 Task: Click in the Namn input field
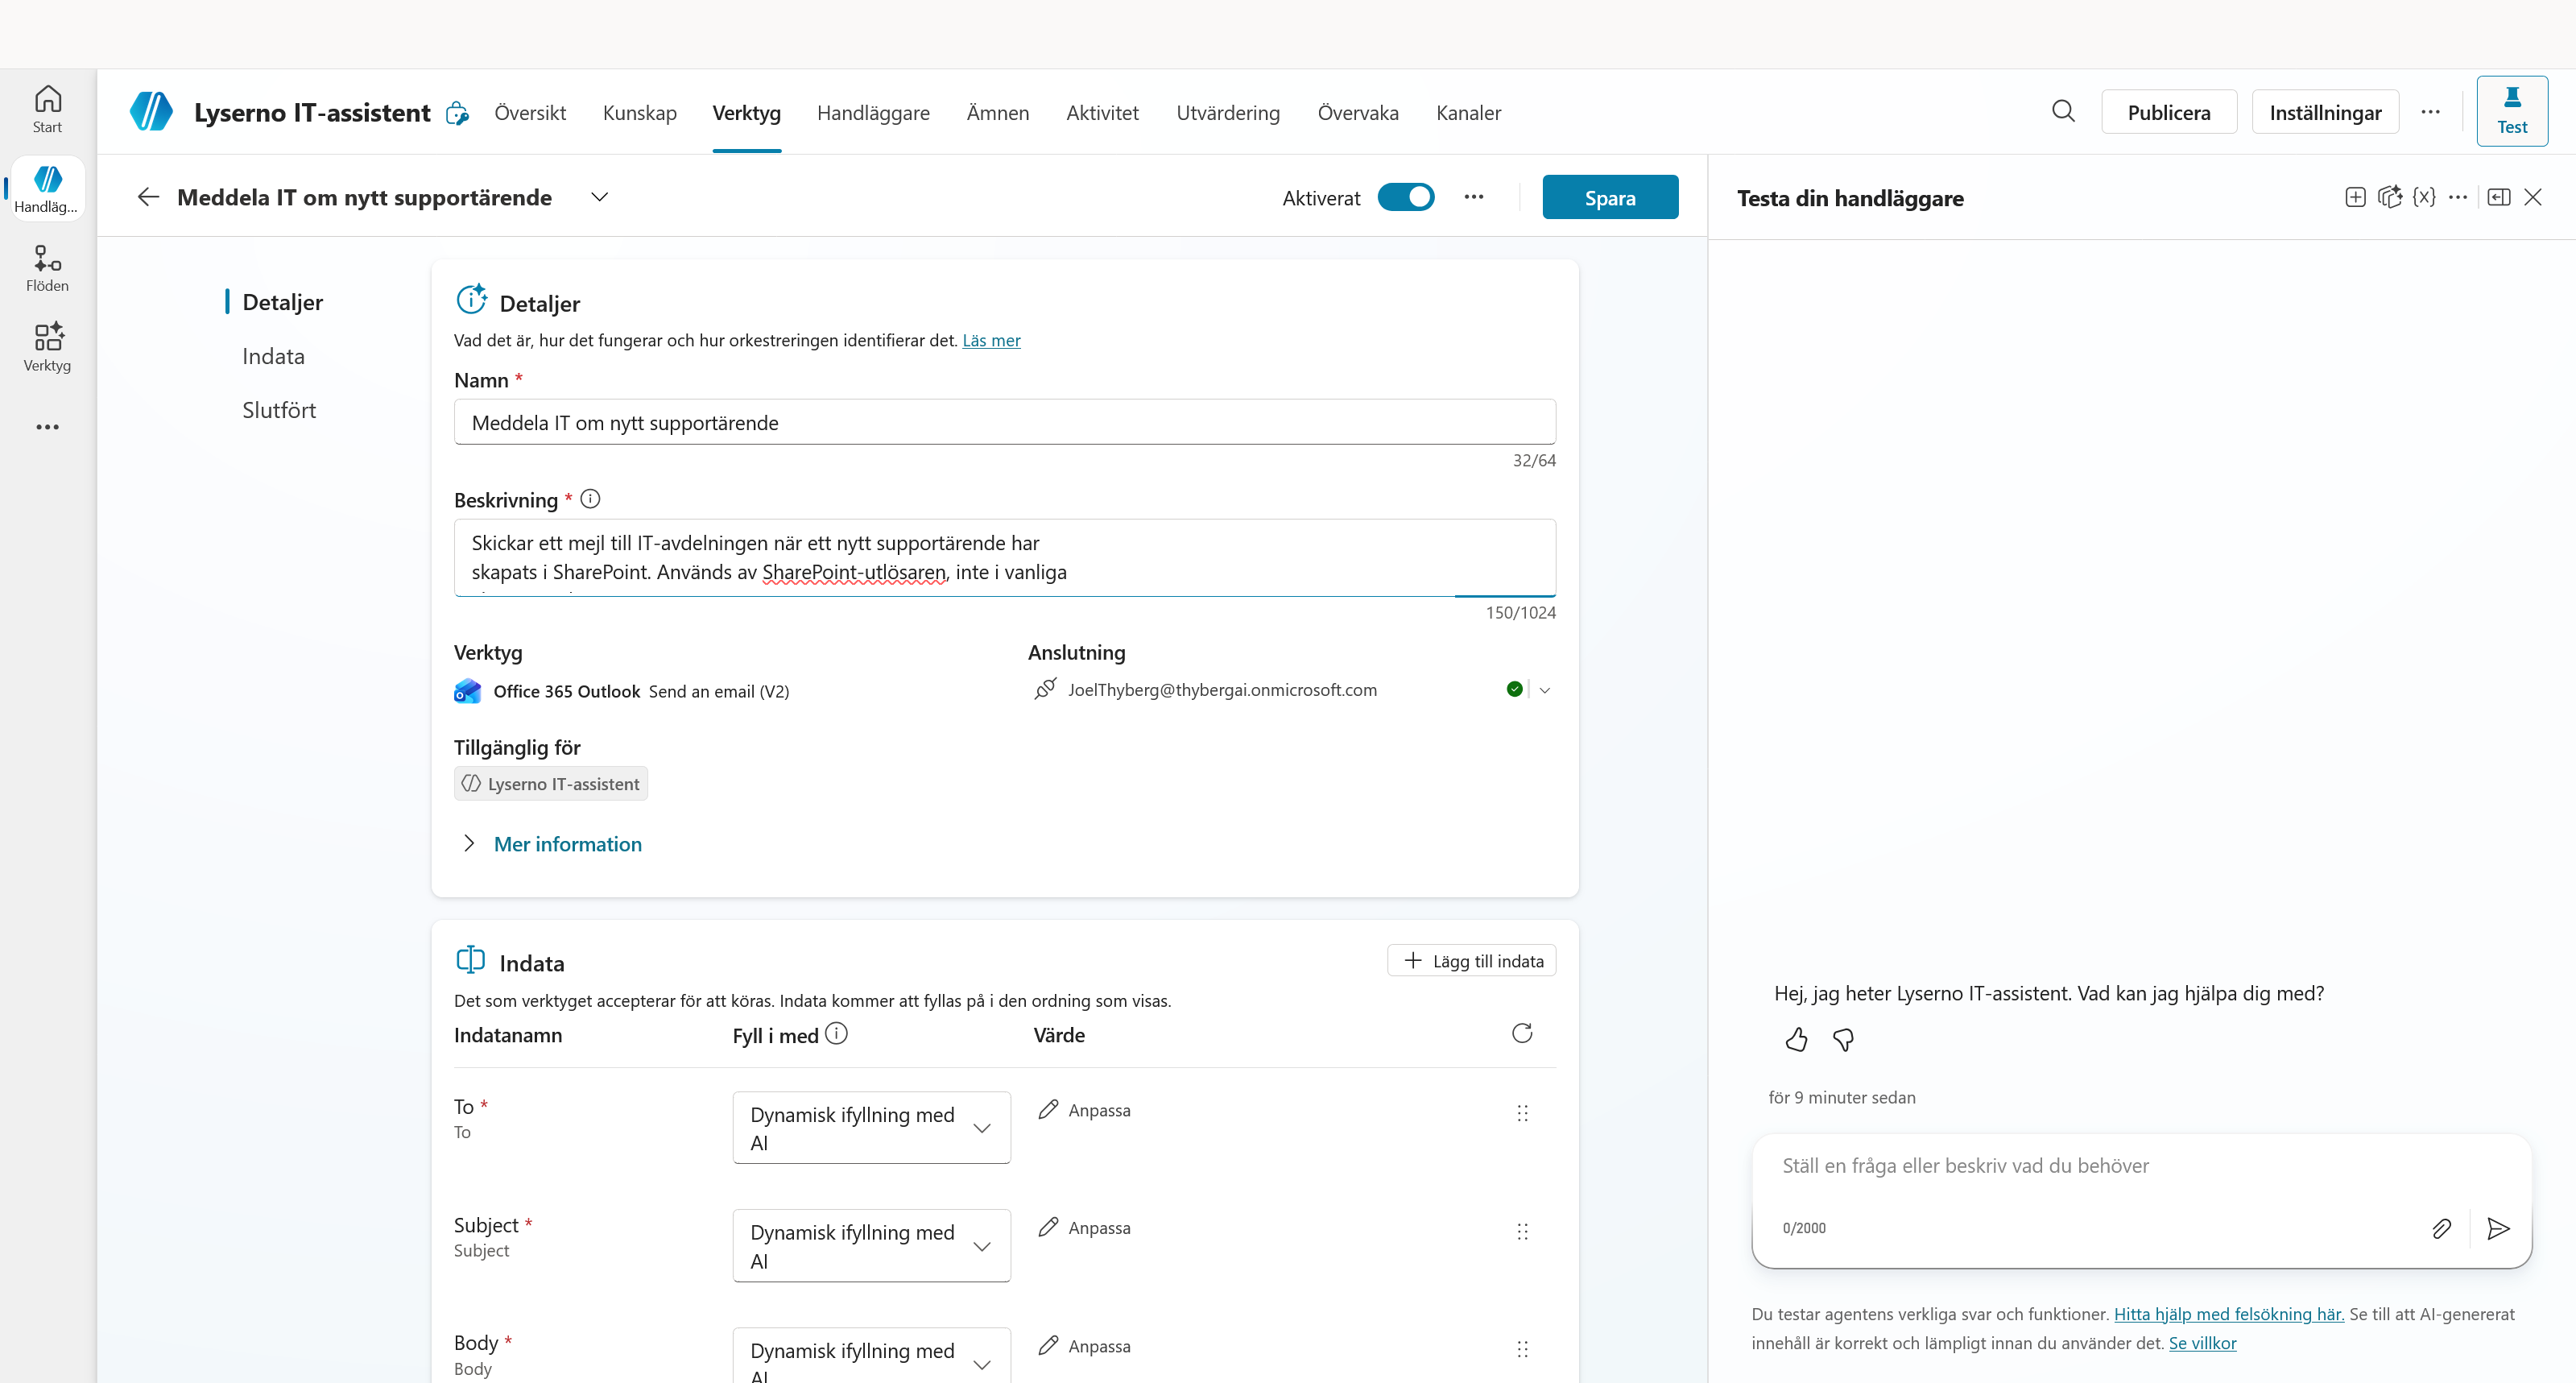click(1004, 422)
